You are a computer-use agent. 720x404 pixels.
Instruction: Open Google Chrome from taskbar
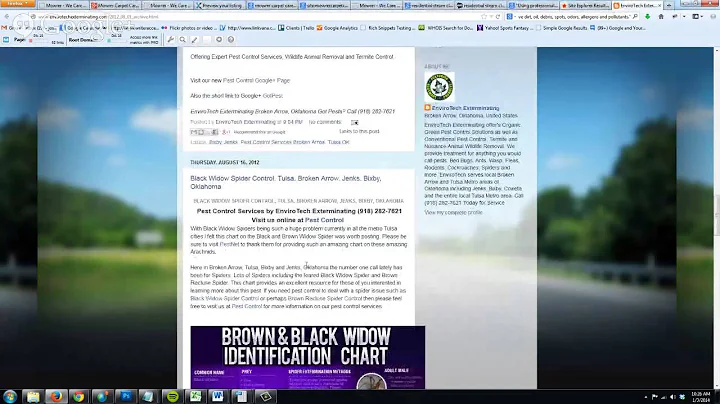(79, 397)
